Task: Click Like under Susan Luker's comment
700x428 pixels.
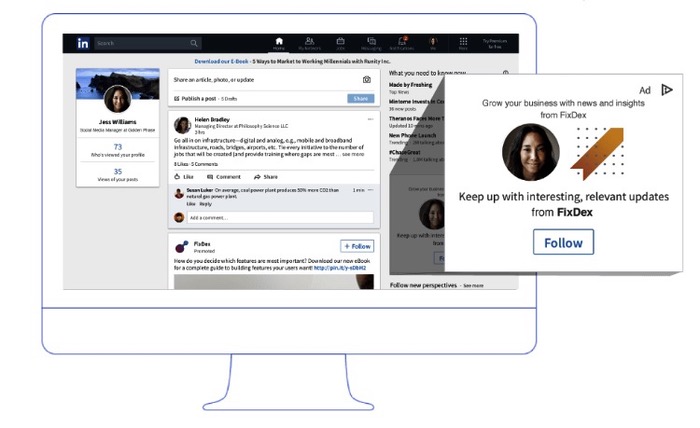Action: click(191, 204)
